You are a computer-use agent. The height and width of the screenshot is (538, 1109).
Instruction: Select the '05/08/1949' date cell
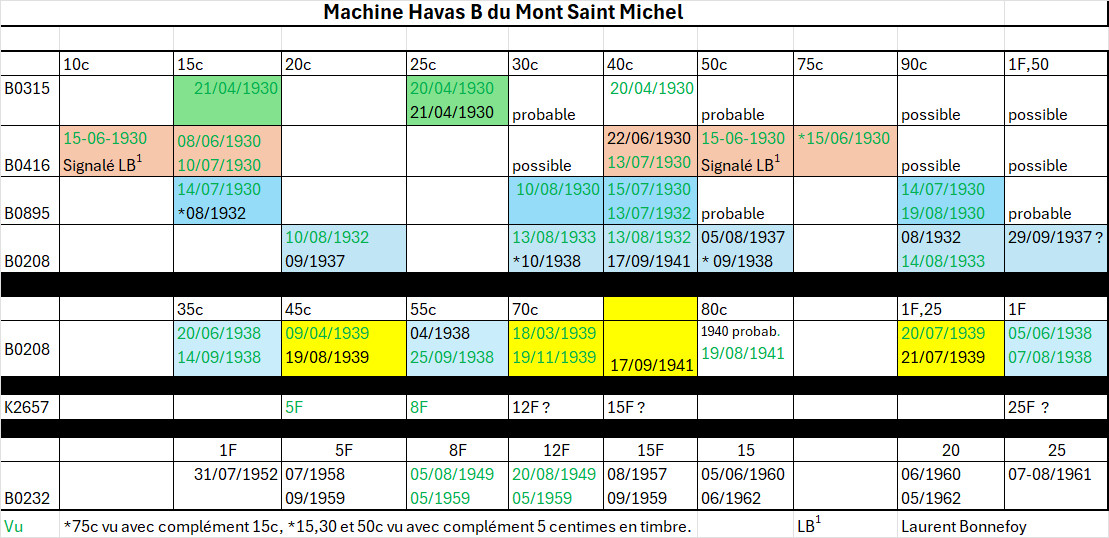click(x=451, y=474)
